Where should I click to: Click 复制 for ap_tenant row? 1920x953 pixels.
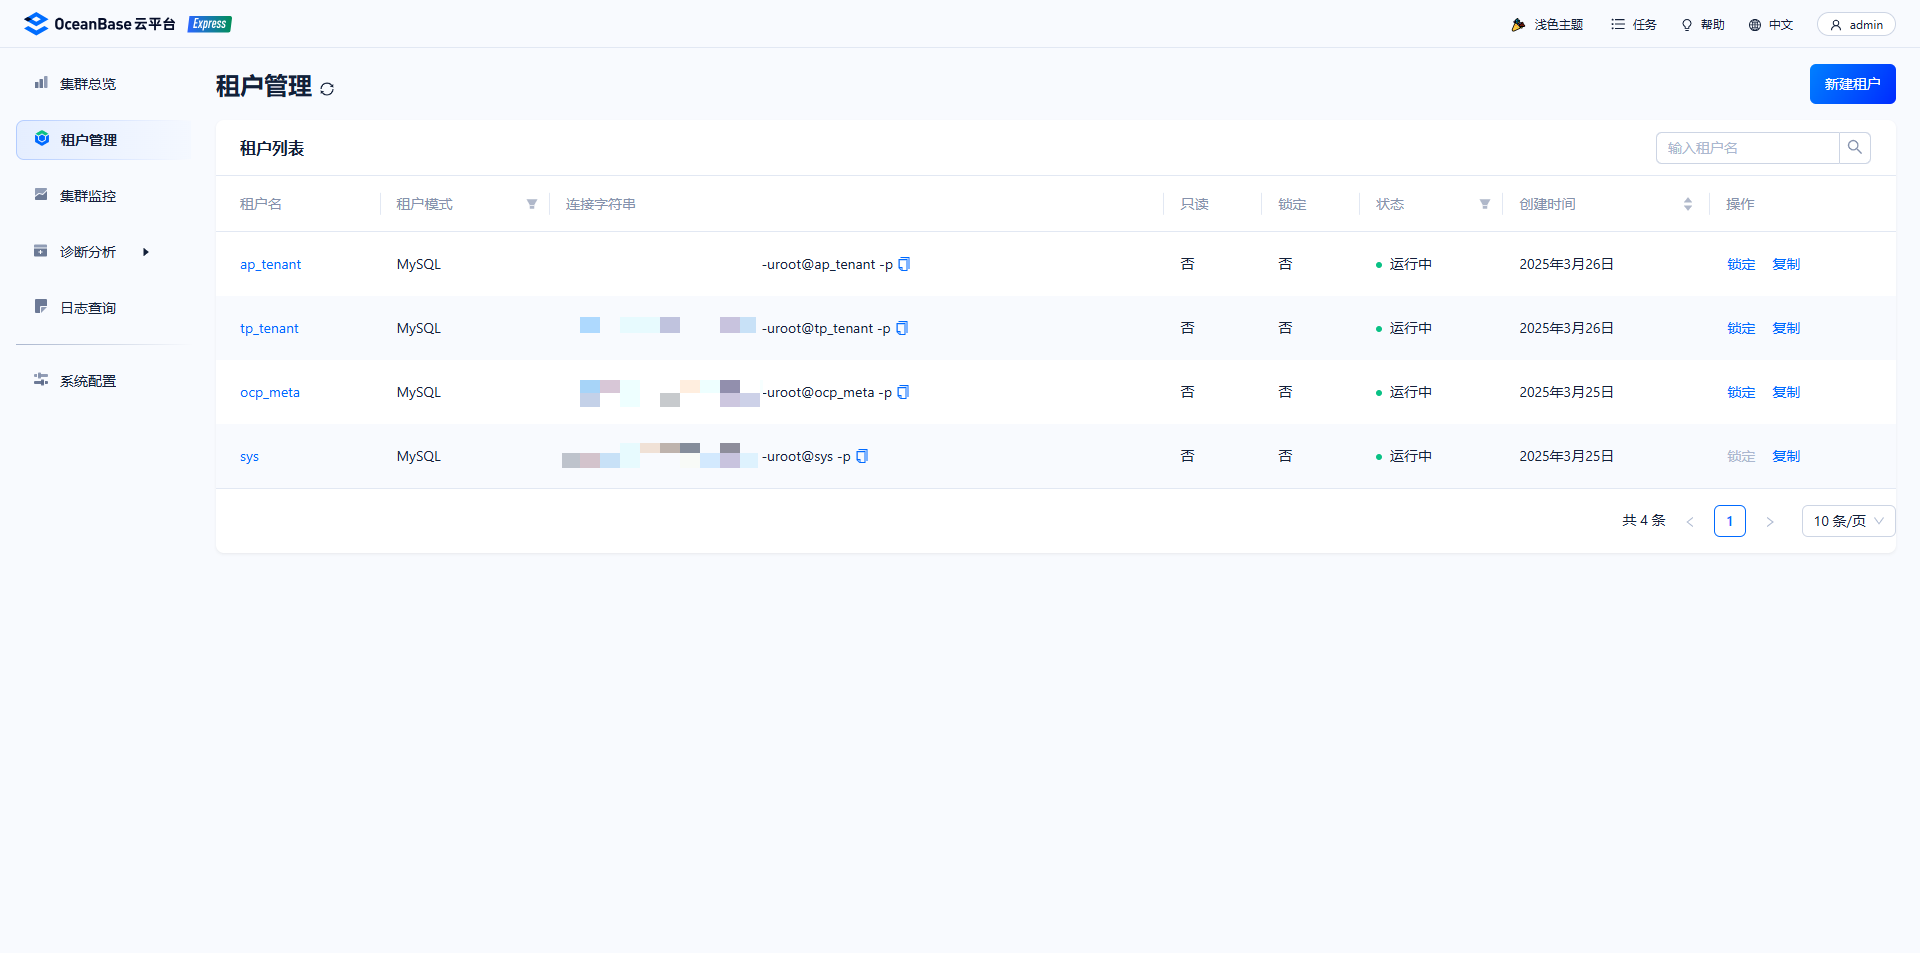(1786, 264)
